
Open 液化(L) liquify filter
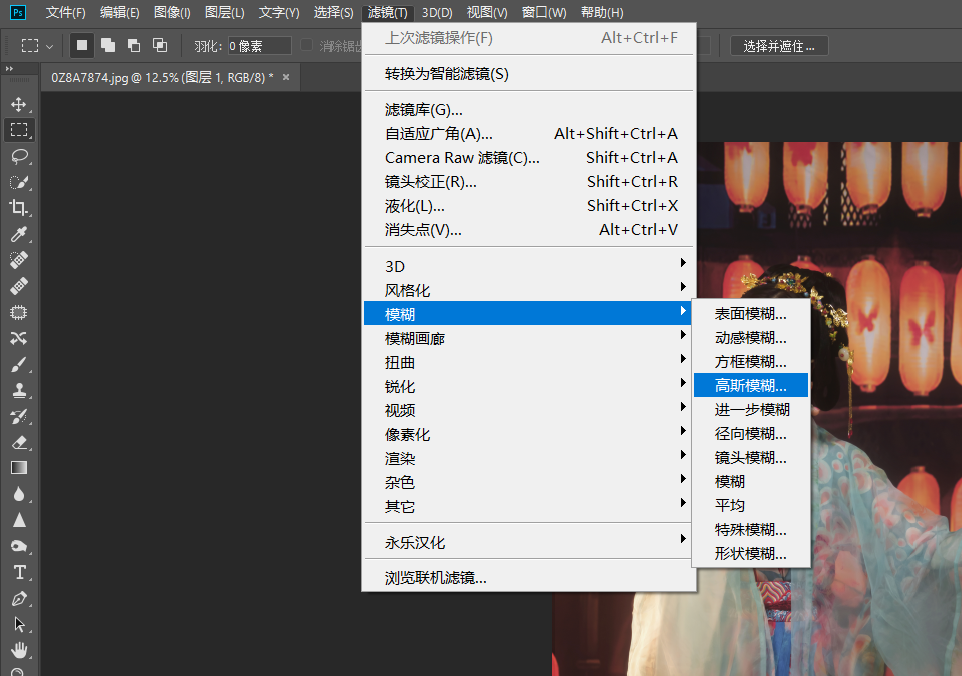coord(528,205)
